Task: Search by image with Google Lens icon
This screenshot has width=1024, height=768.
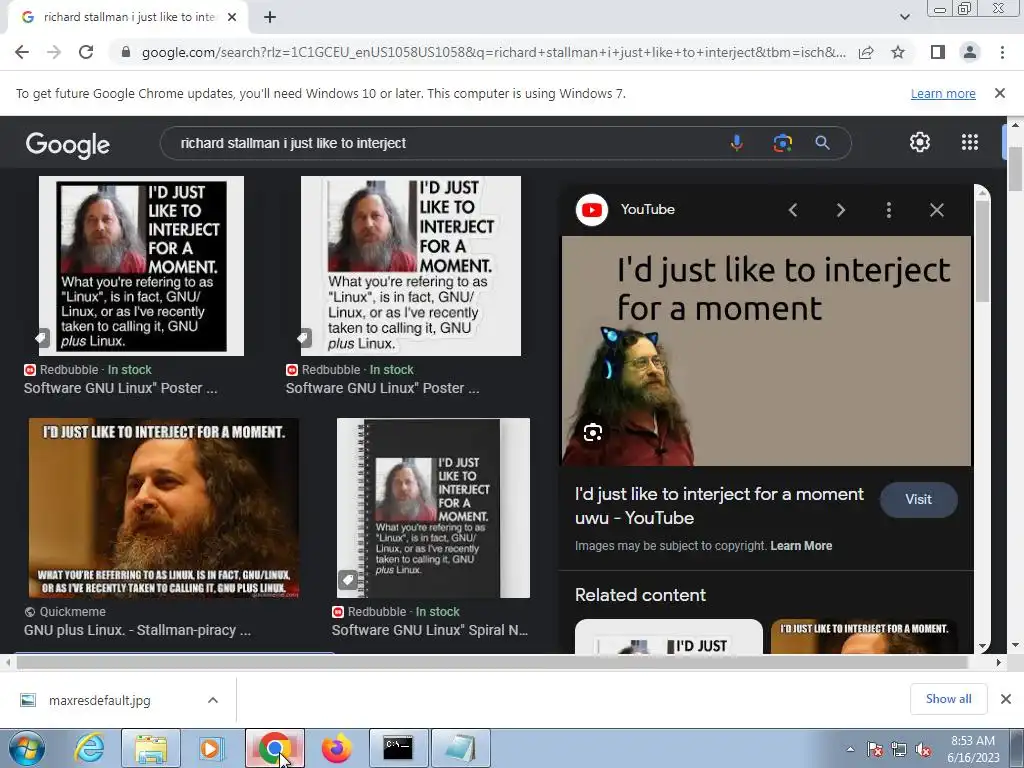Action: (782, 143)
